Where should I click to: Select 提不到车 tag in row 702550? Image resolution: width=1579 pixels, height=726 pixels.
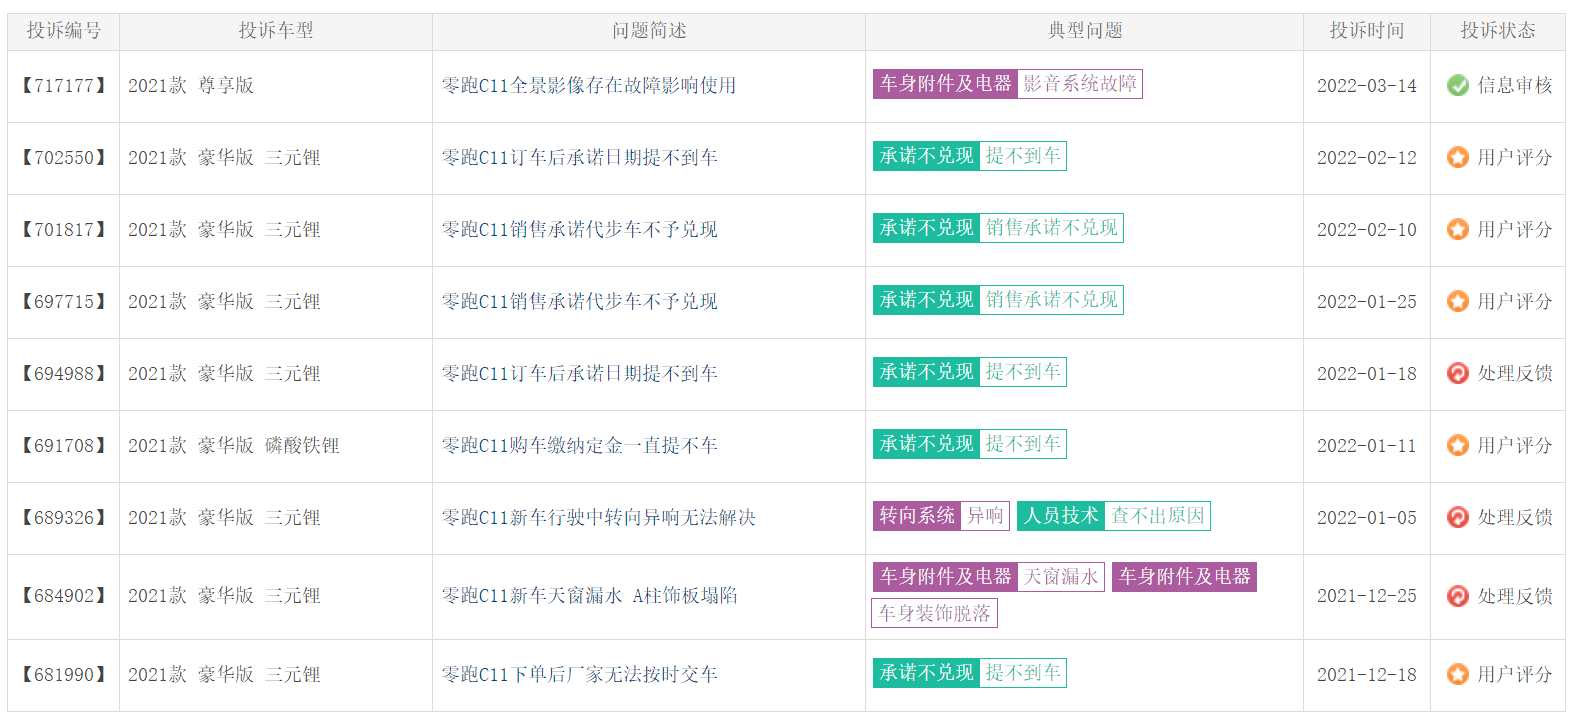coord(1023,156)
